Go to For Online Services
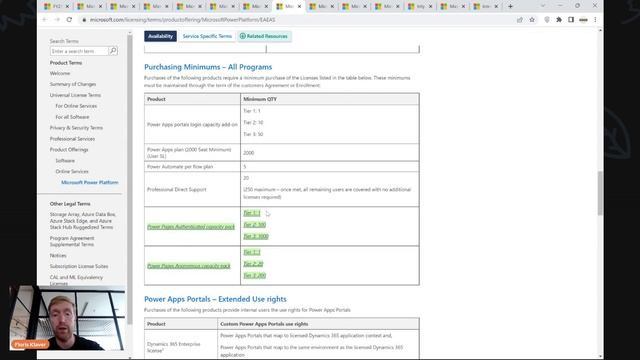Image resolution: width=640 pixels, height=360 pixels. [x=76, y=106]
